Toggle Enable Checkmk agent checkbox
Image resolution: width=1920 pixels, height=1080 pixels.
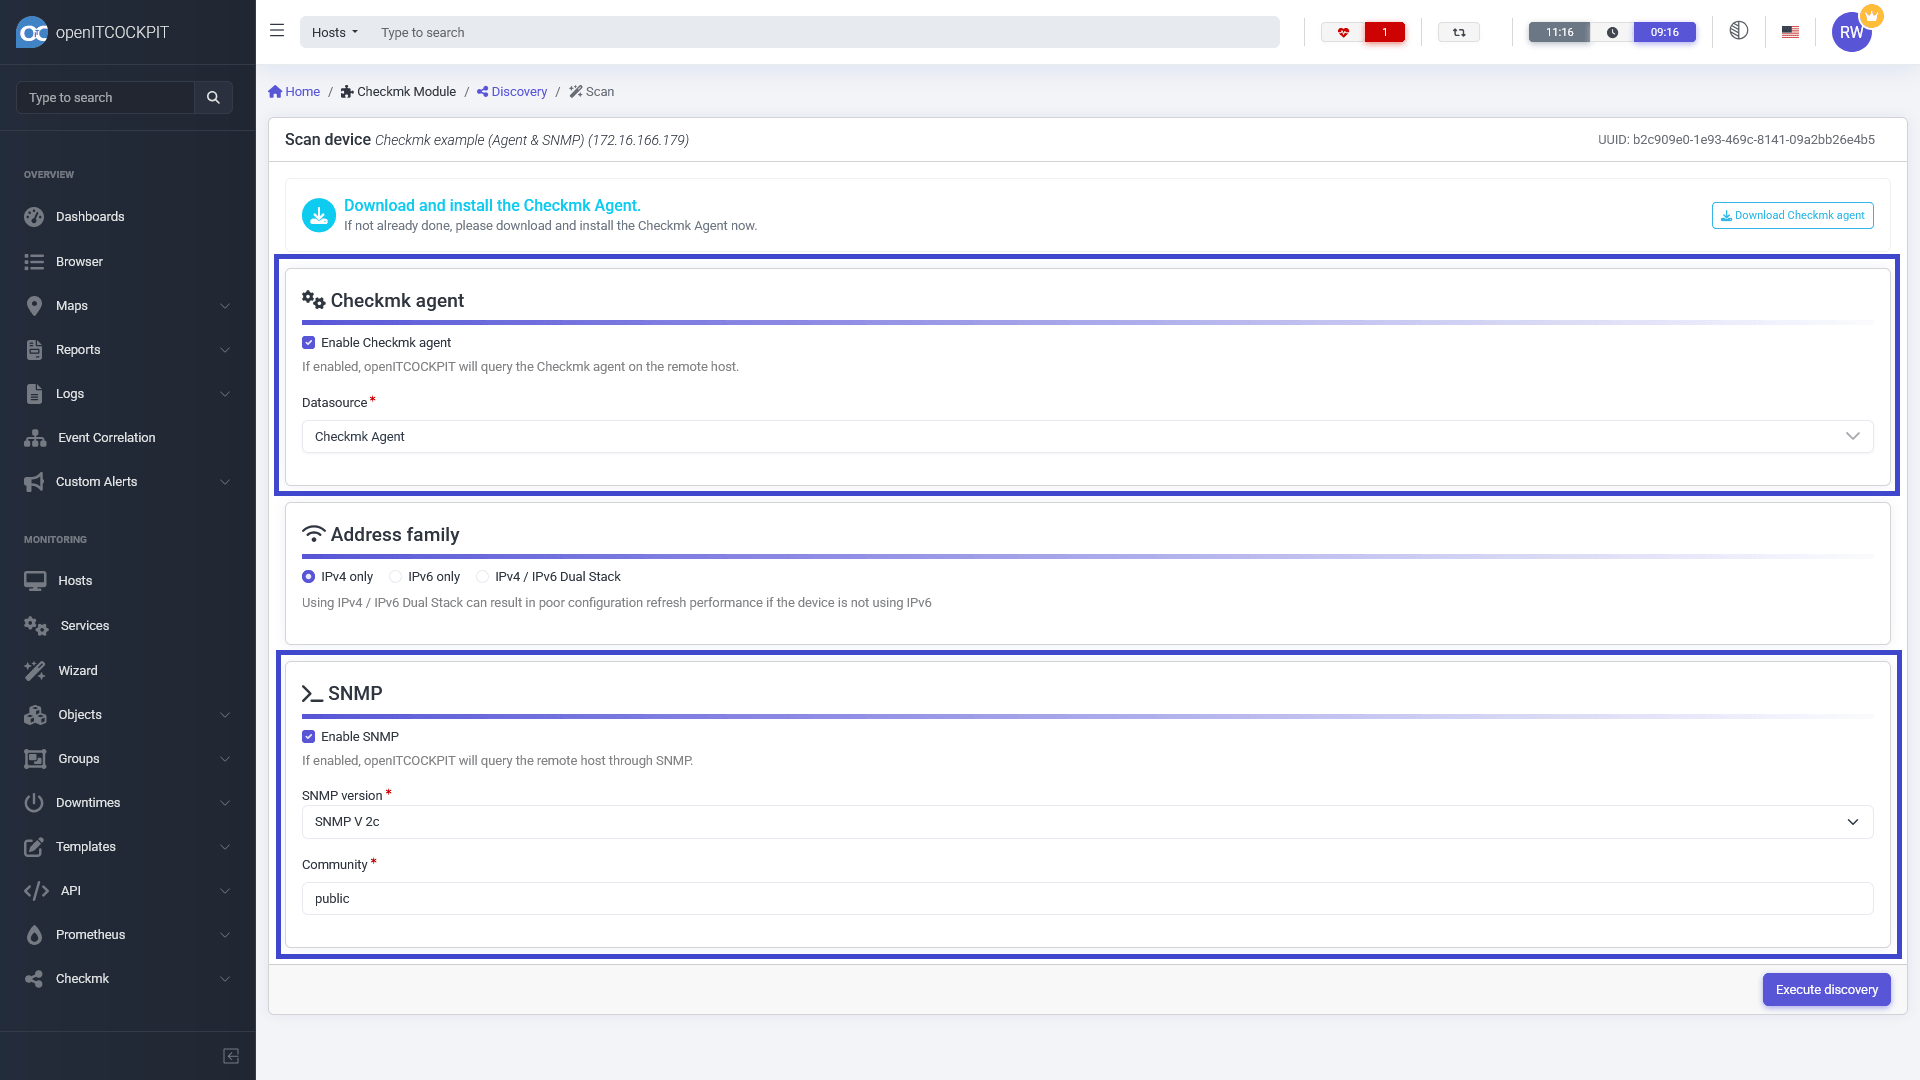pos(308,342)
